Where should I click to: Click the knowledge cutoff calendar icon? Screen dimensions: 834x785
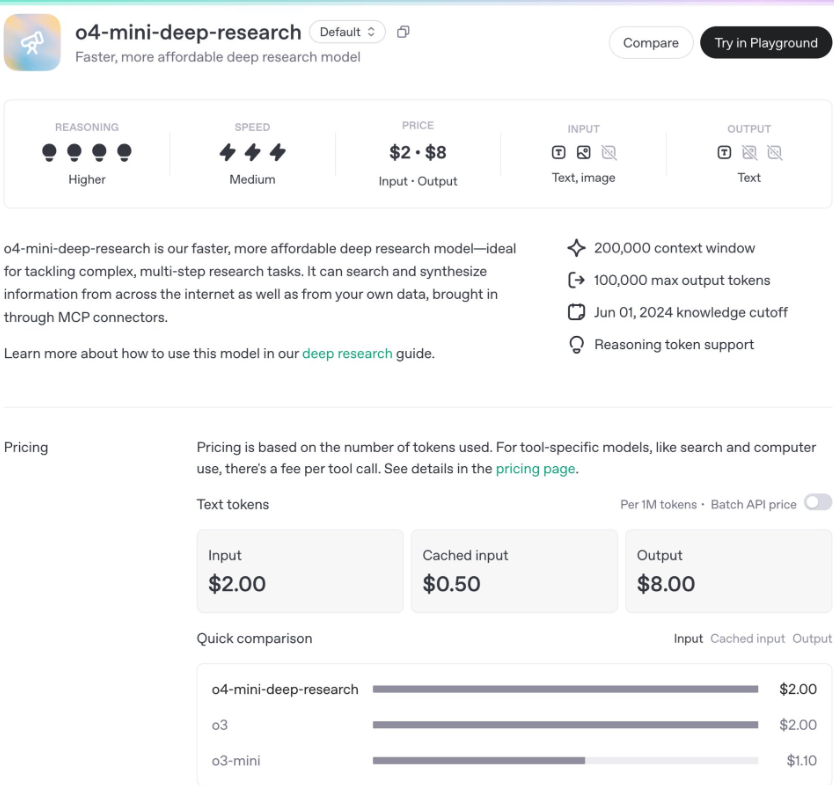pyautogui.click(x=575, y=312)
